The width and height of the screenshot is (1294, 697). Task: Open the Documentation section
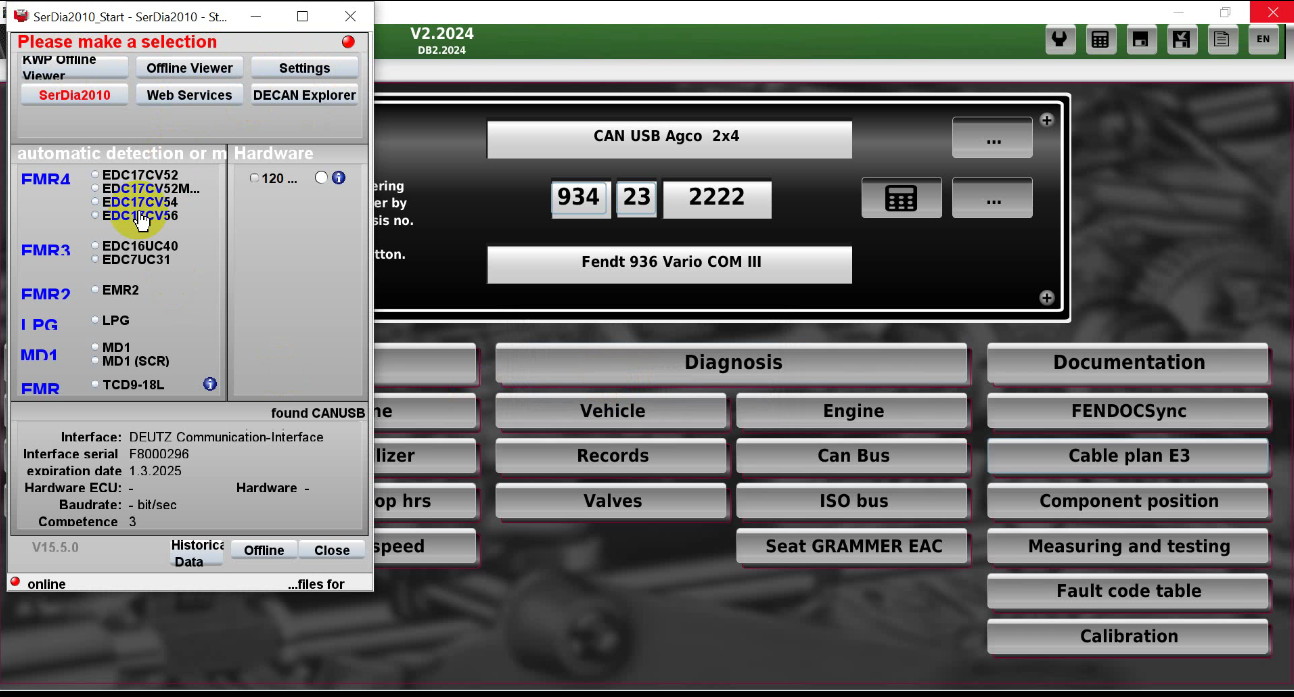(x=1128, y=363)
